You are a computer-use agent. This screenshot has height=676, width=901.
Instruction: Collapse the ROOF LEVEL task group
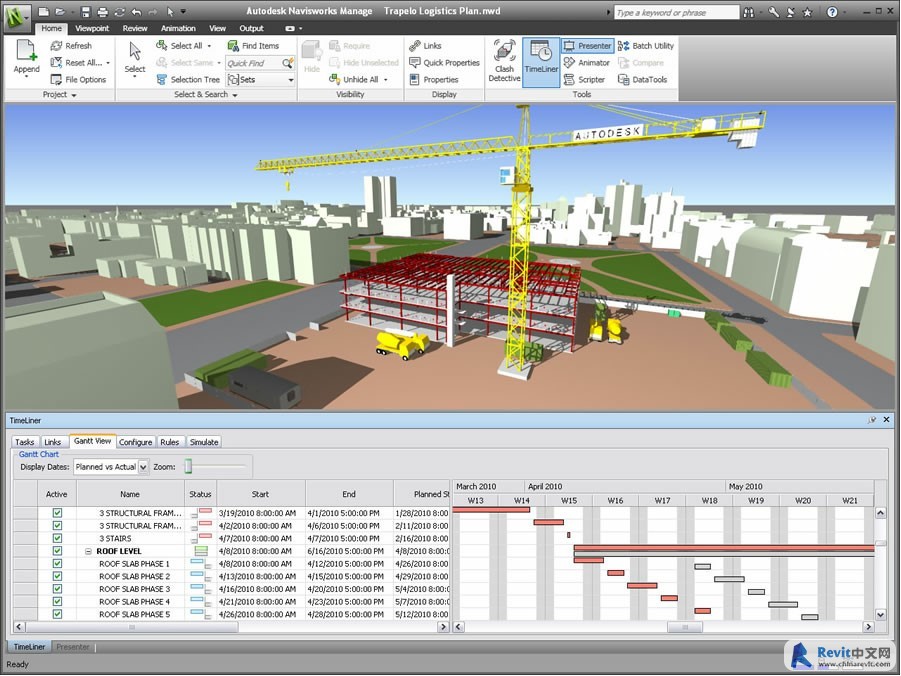pos(88,551)
